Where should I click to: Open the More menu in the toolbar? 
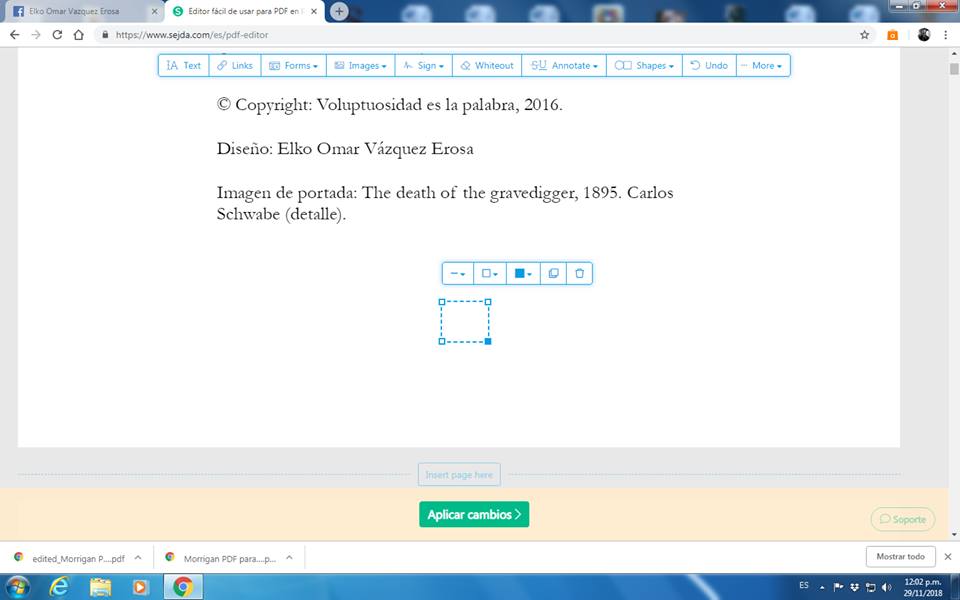click(x=763, y=65)
